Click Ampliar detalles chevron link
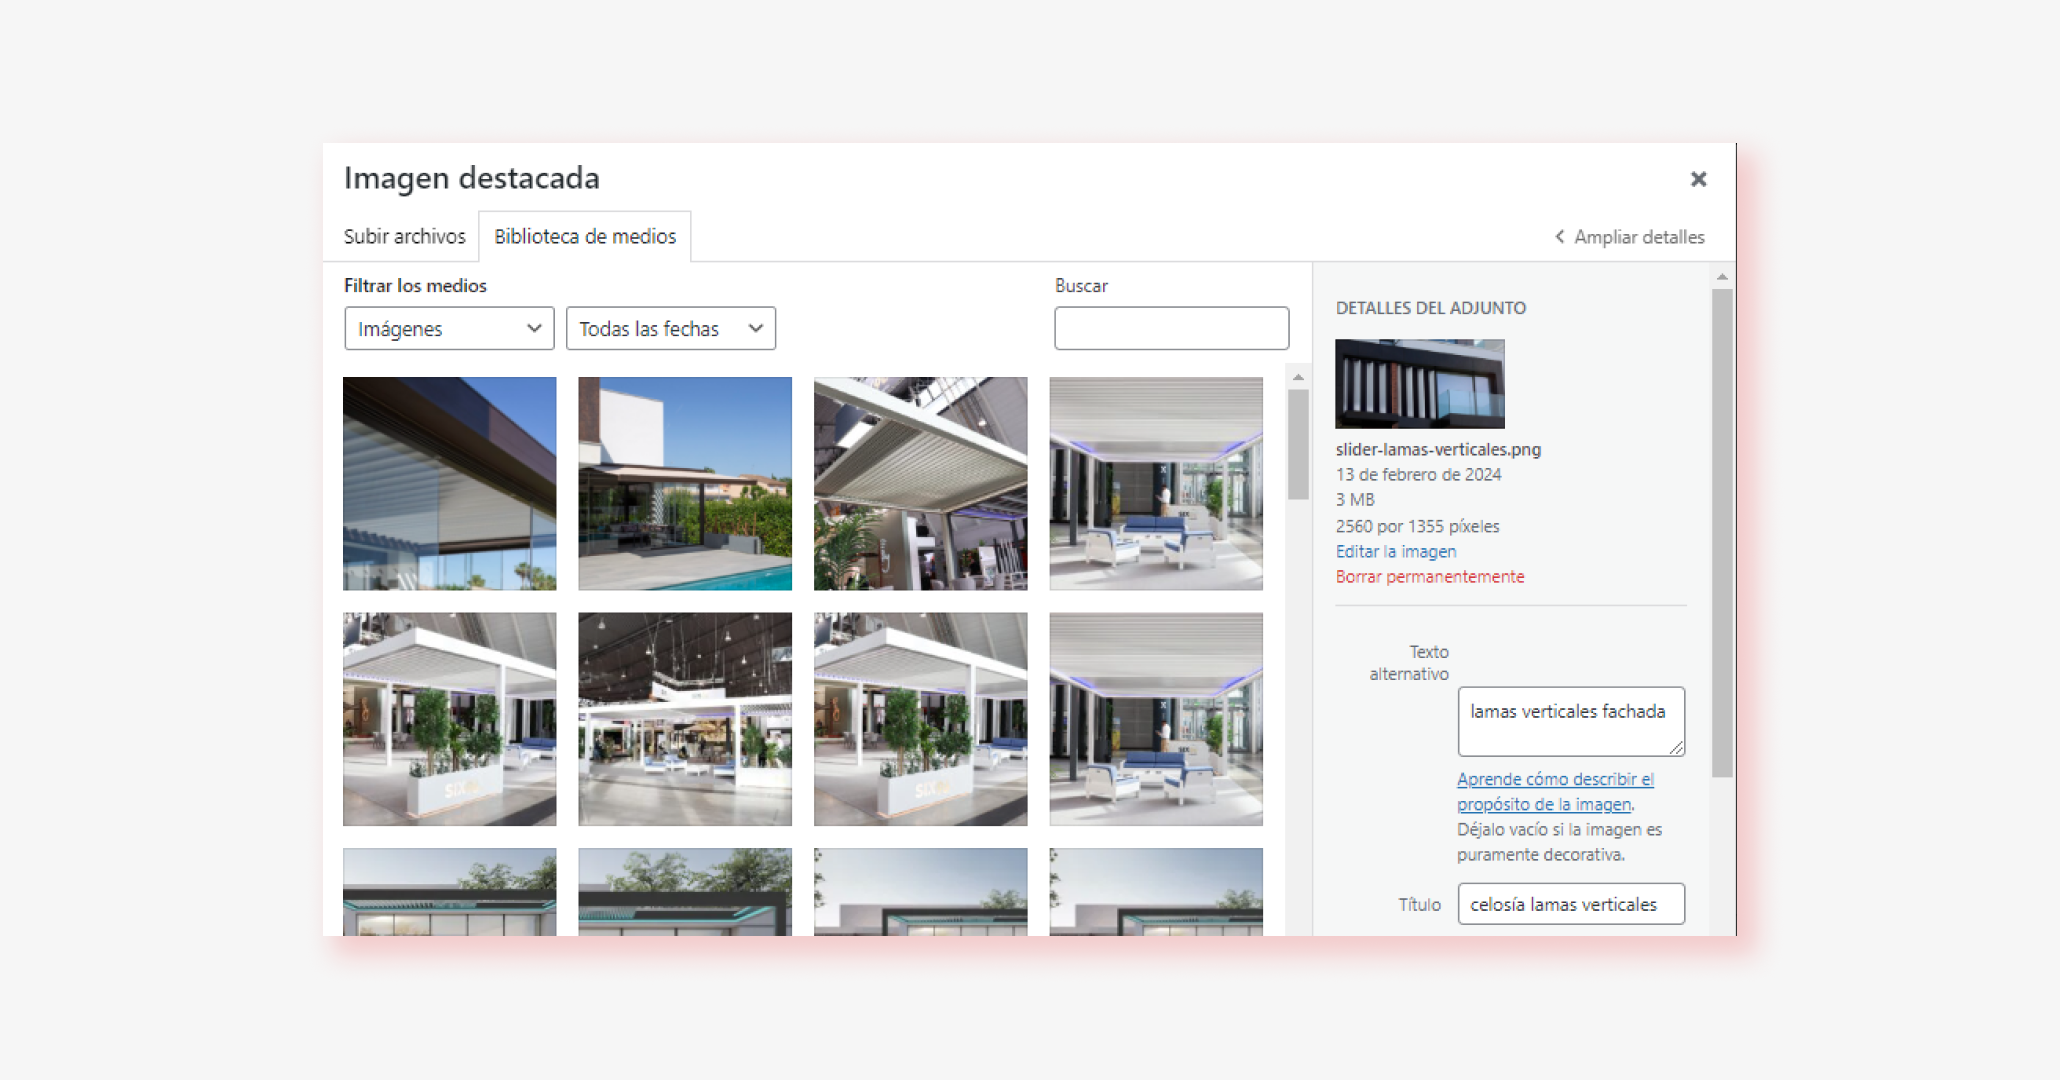 pyautogui.click(x=1629, y=237)
